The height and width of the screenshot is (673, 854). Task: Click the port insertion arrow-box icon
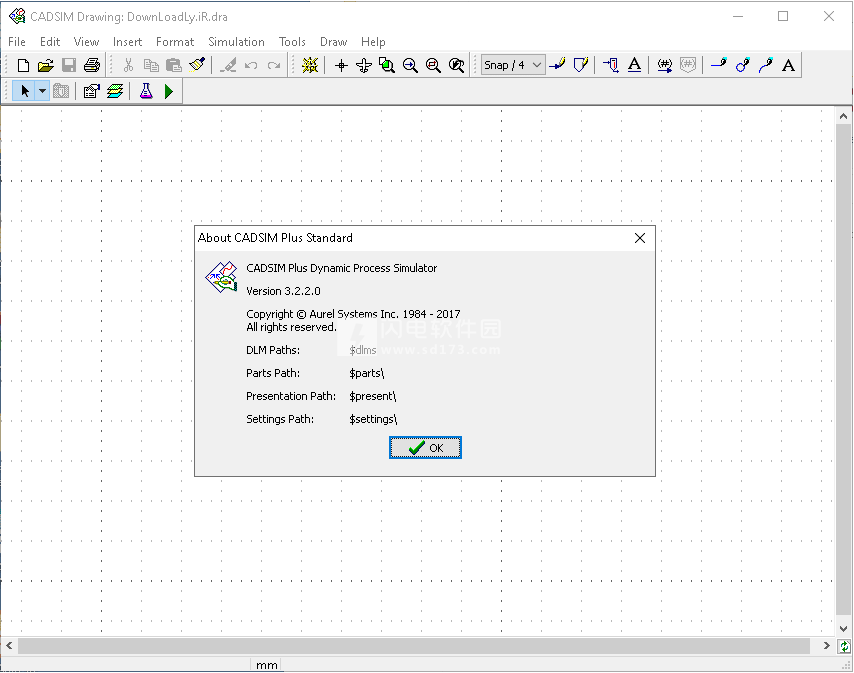click(611, 65)
